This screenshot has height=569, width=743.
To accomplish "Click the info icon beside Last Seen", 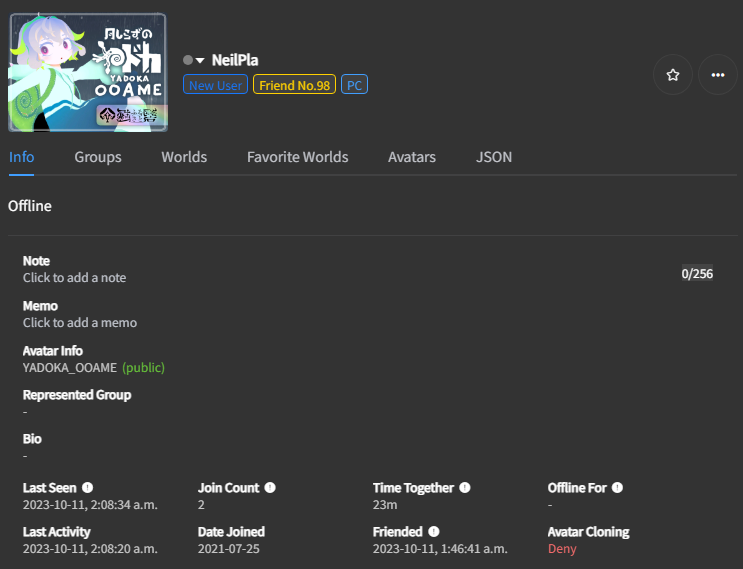I will [87, 488].
